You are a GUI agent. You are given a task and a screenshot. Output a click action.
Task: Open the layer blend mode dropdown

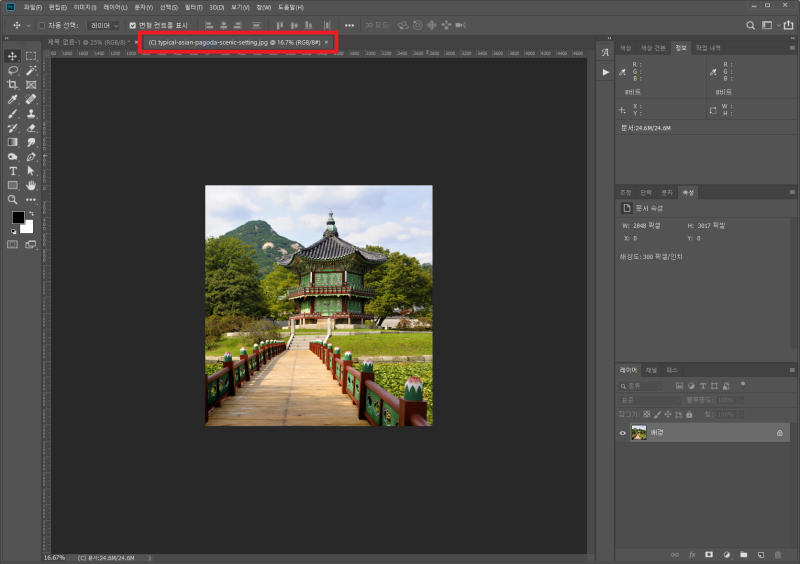649,400
